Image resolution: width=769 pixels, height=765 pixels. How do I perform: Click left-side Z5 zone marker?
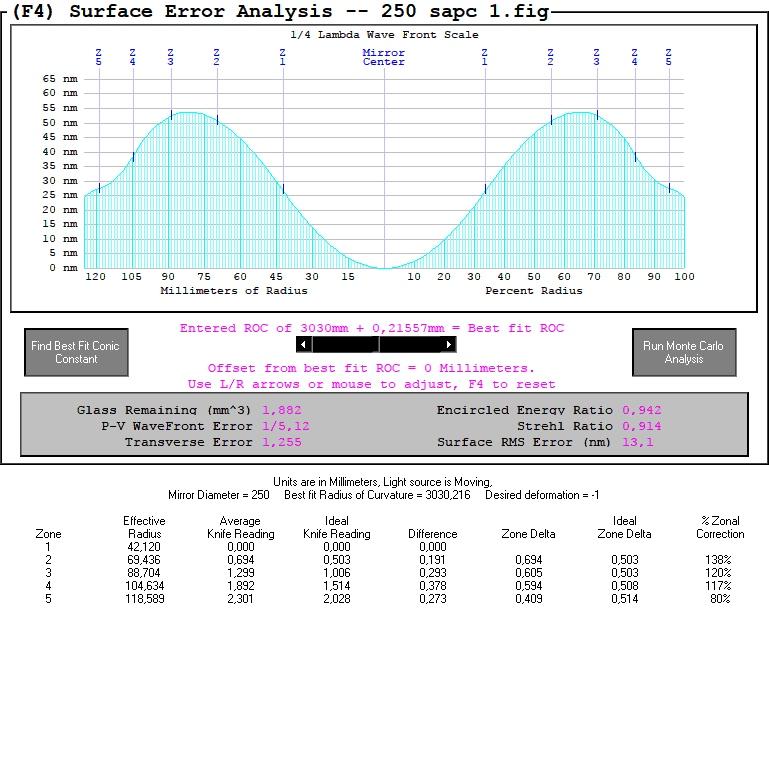(99, 57)
